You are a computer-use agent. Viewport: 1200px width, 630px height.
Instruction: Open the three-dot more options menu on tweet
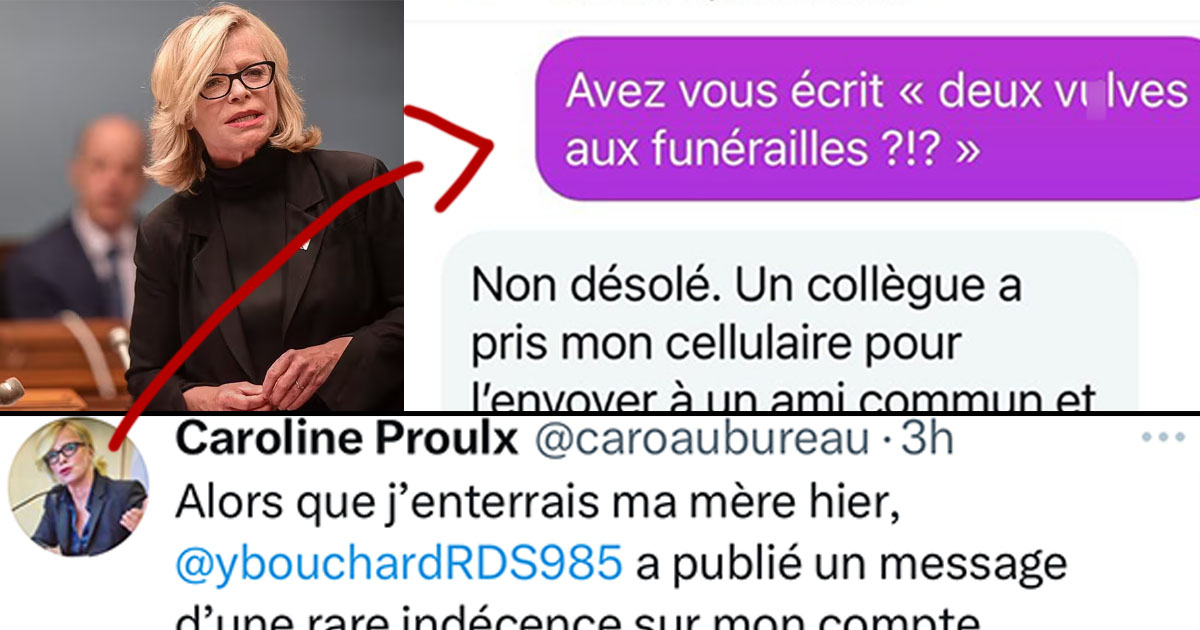(x=1162, y=438)
